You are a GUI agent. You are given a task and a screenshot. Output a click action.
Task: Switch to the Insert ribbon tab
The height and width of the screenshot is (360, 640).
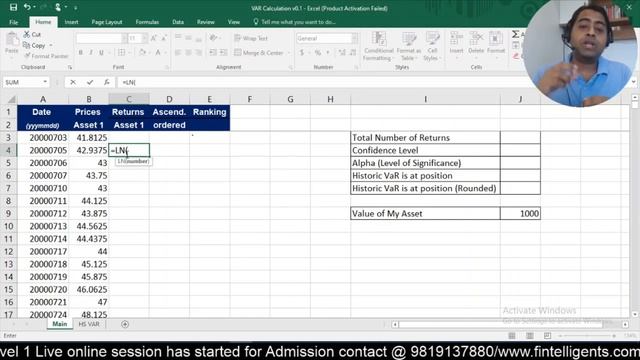71,22
